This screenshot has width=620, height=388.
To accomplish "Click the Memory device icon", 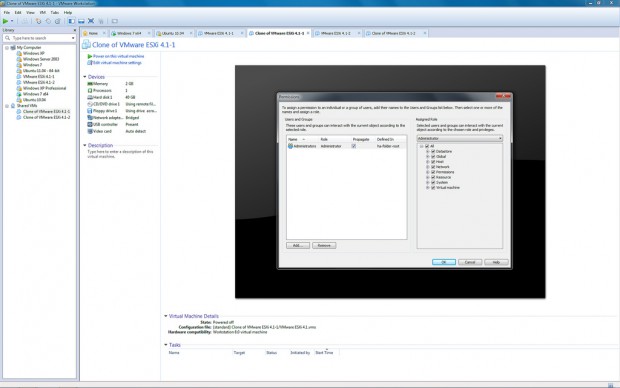I will tap(90, 84).
